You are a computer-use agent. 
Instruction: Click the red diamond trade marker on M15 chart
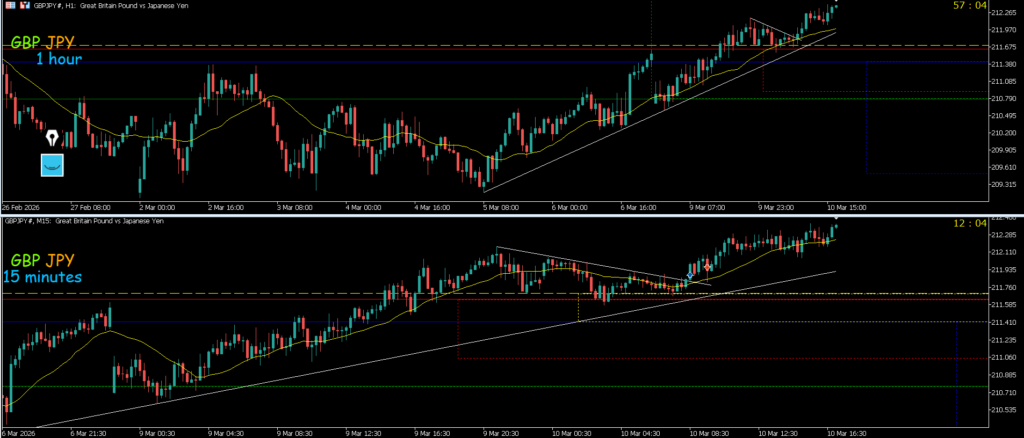[709, 267]
